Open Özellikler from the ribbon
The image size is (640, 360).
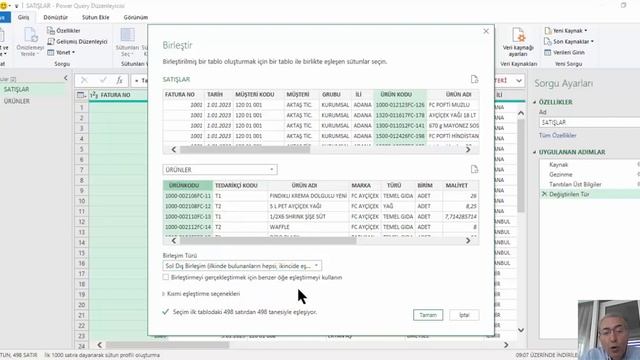(64, 31)
